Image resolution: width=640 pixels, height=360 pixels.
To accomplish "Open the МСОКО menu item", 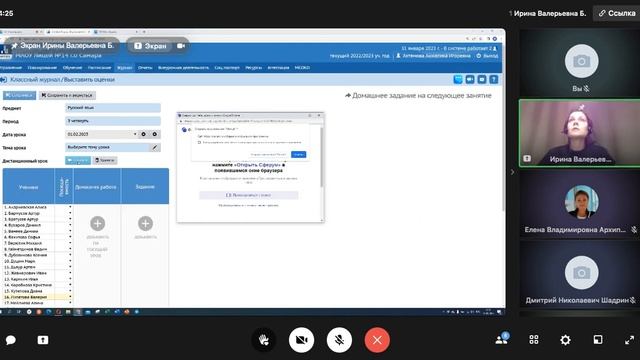I will (302, 68).
